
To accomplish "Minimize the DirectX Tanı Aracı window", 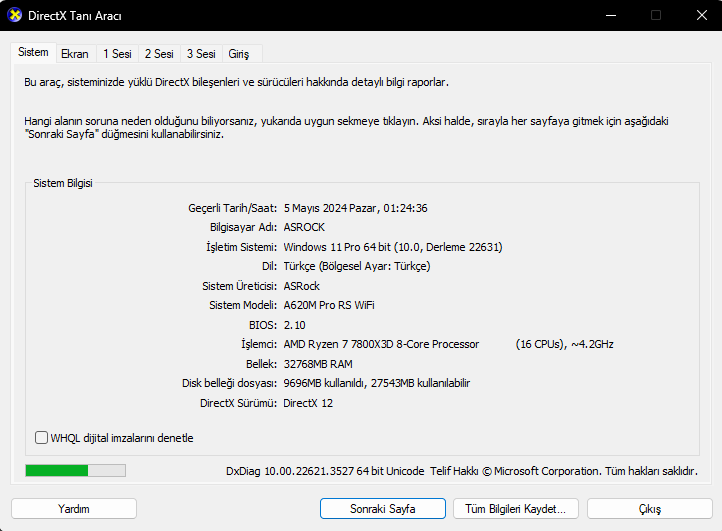I will click(611, 15).
